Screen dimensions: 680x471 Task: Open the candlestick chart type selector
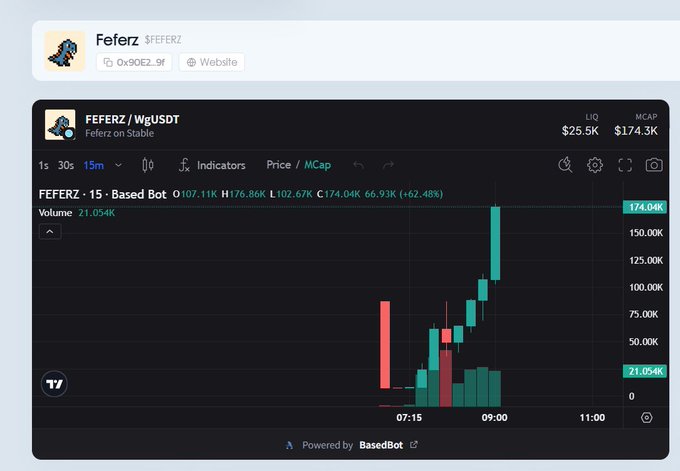(x=148, y=165)
